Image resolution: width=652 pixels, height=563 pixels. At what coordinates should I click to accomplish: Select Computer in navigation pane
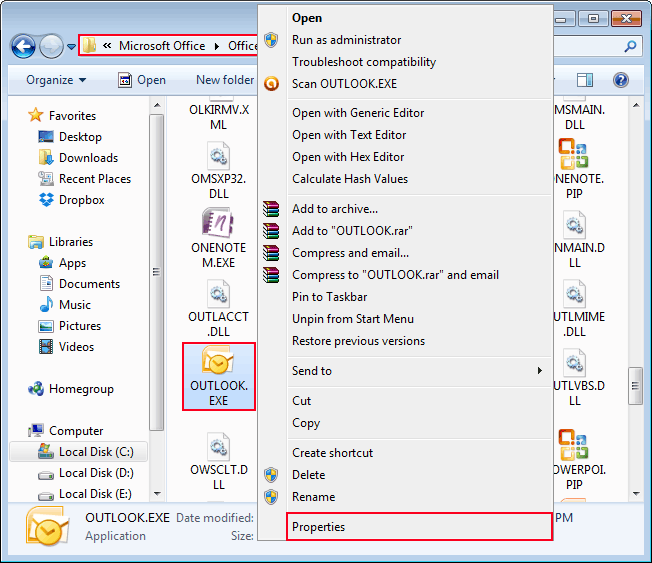click(76, 431)
